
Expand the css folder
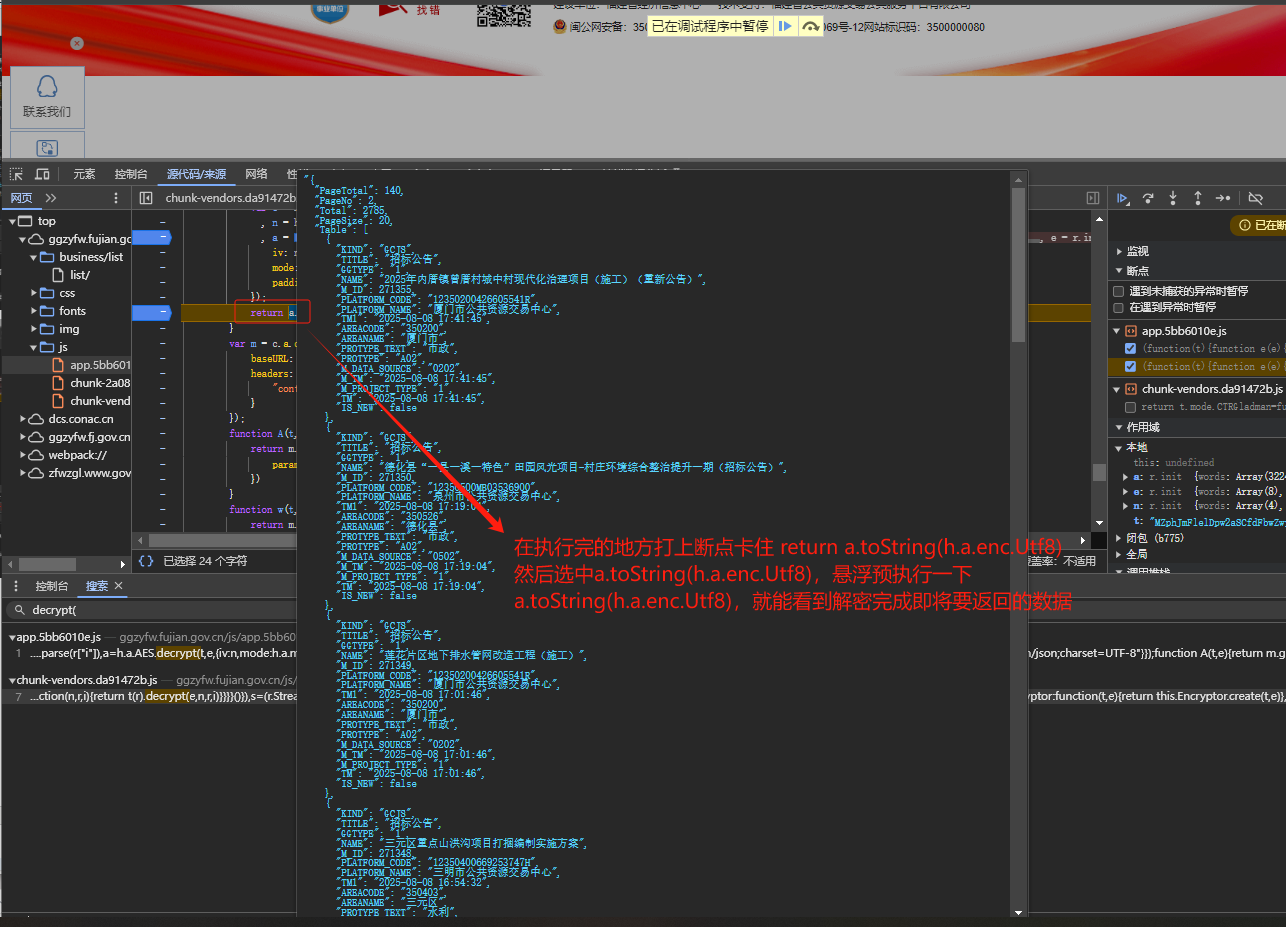(35, 293)
